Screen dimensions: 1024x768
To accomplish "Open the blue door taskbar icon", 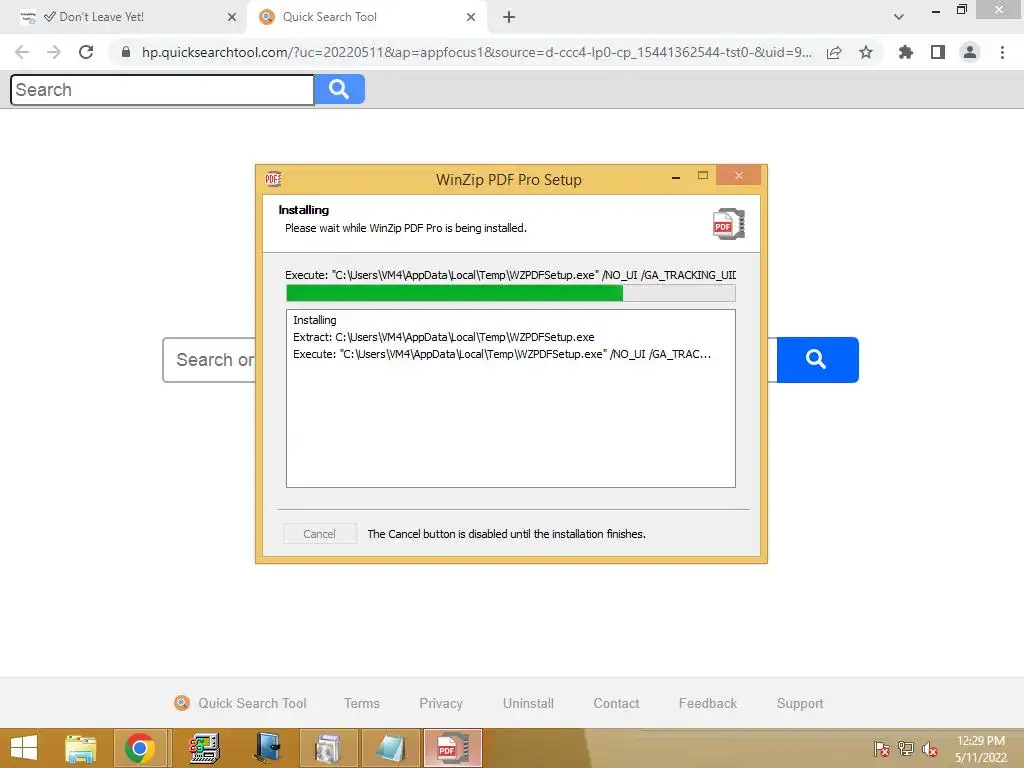I will point(267,748).
